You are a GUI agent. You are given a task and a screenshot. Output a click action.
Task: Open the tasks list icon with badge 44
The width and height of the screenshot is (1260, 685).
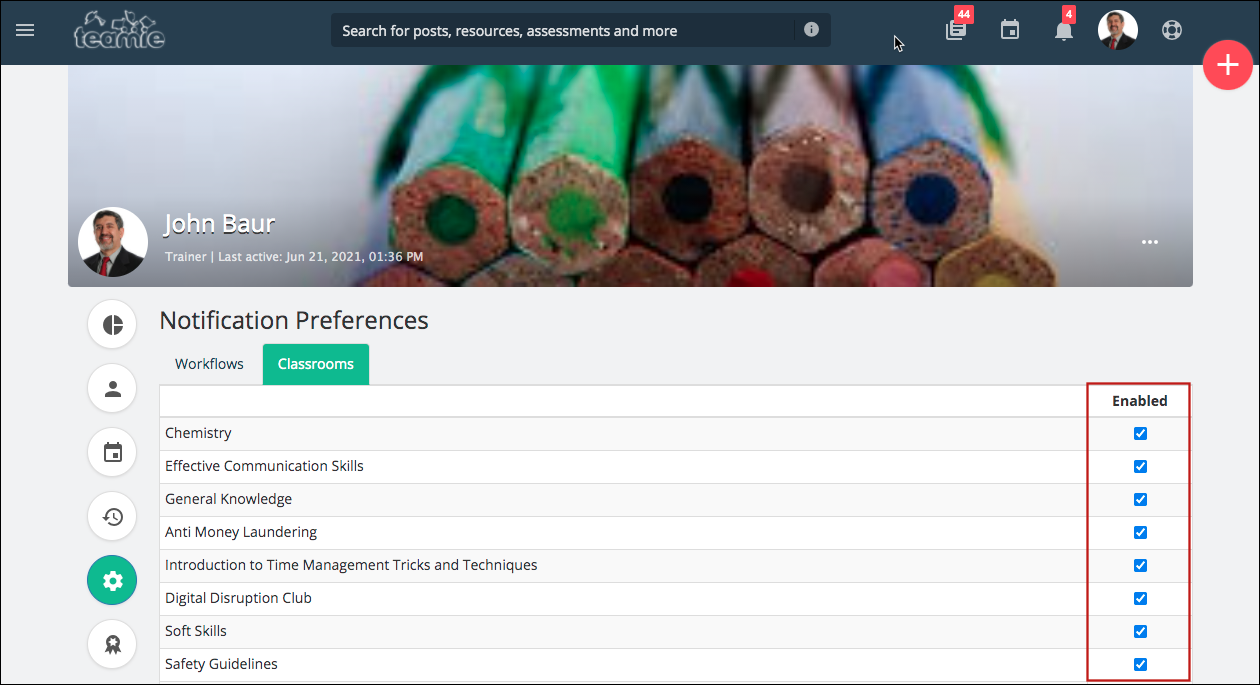956,30
